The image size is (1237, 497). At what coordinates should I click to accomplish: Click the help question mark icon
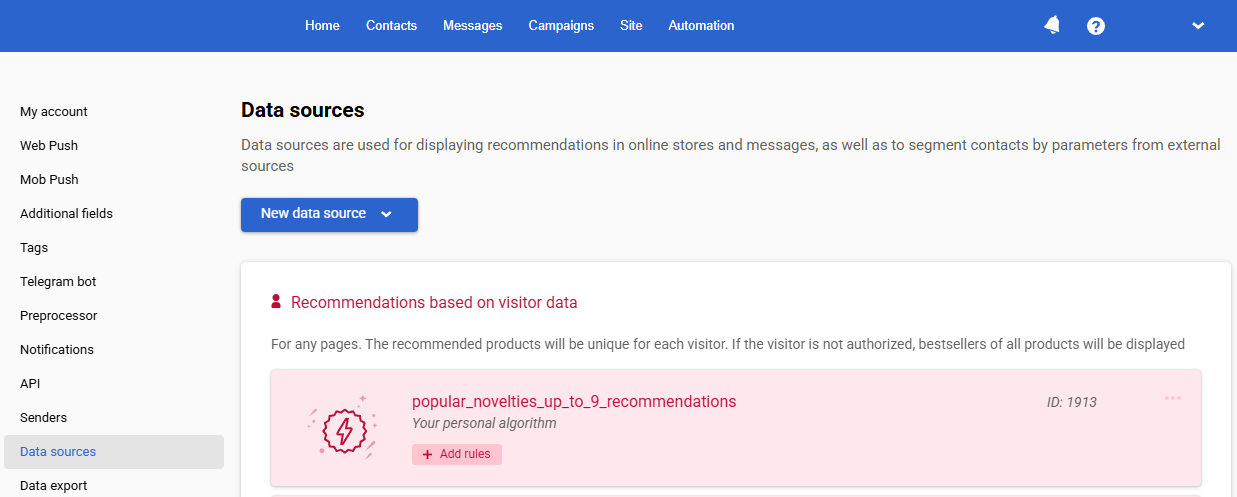click(1096, 26)
